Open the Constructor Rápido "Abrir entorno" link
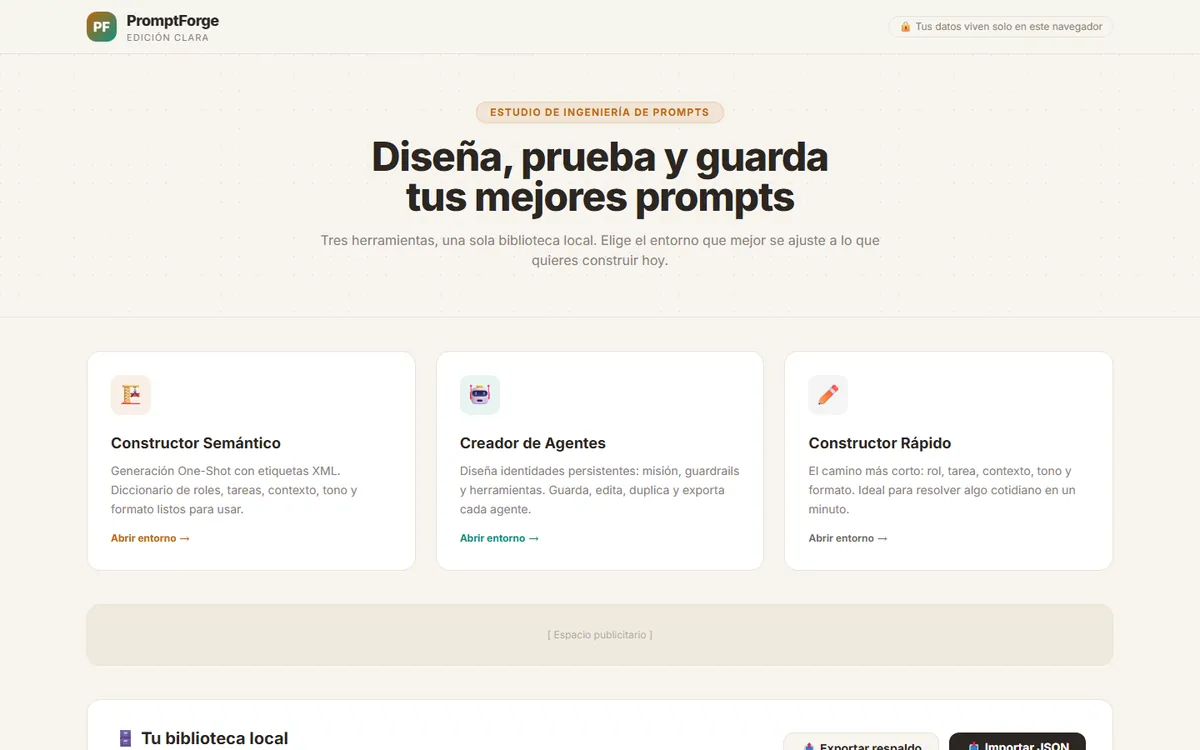Screen dimensions: 1200x750 tap(848, 538)
